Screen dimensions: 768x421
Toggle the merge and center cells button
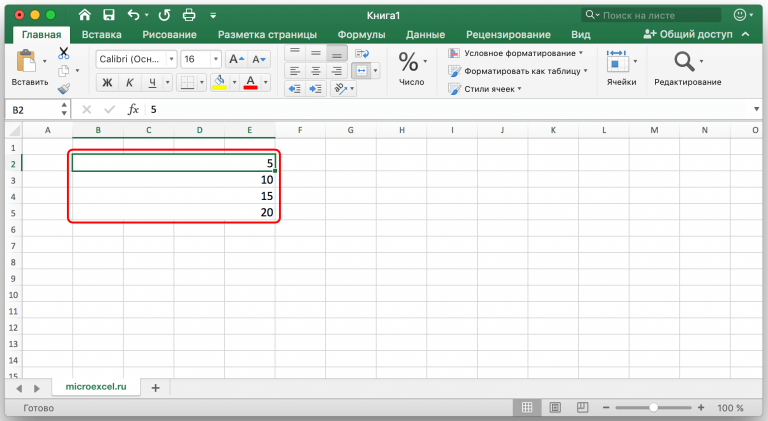click(x=361, y=71)
